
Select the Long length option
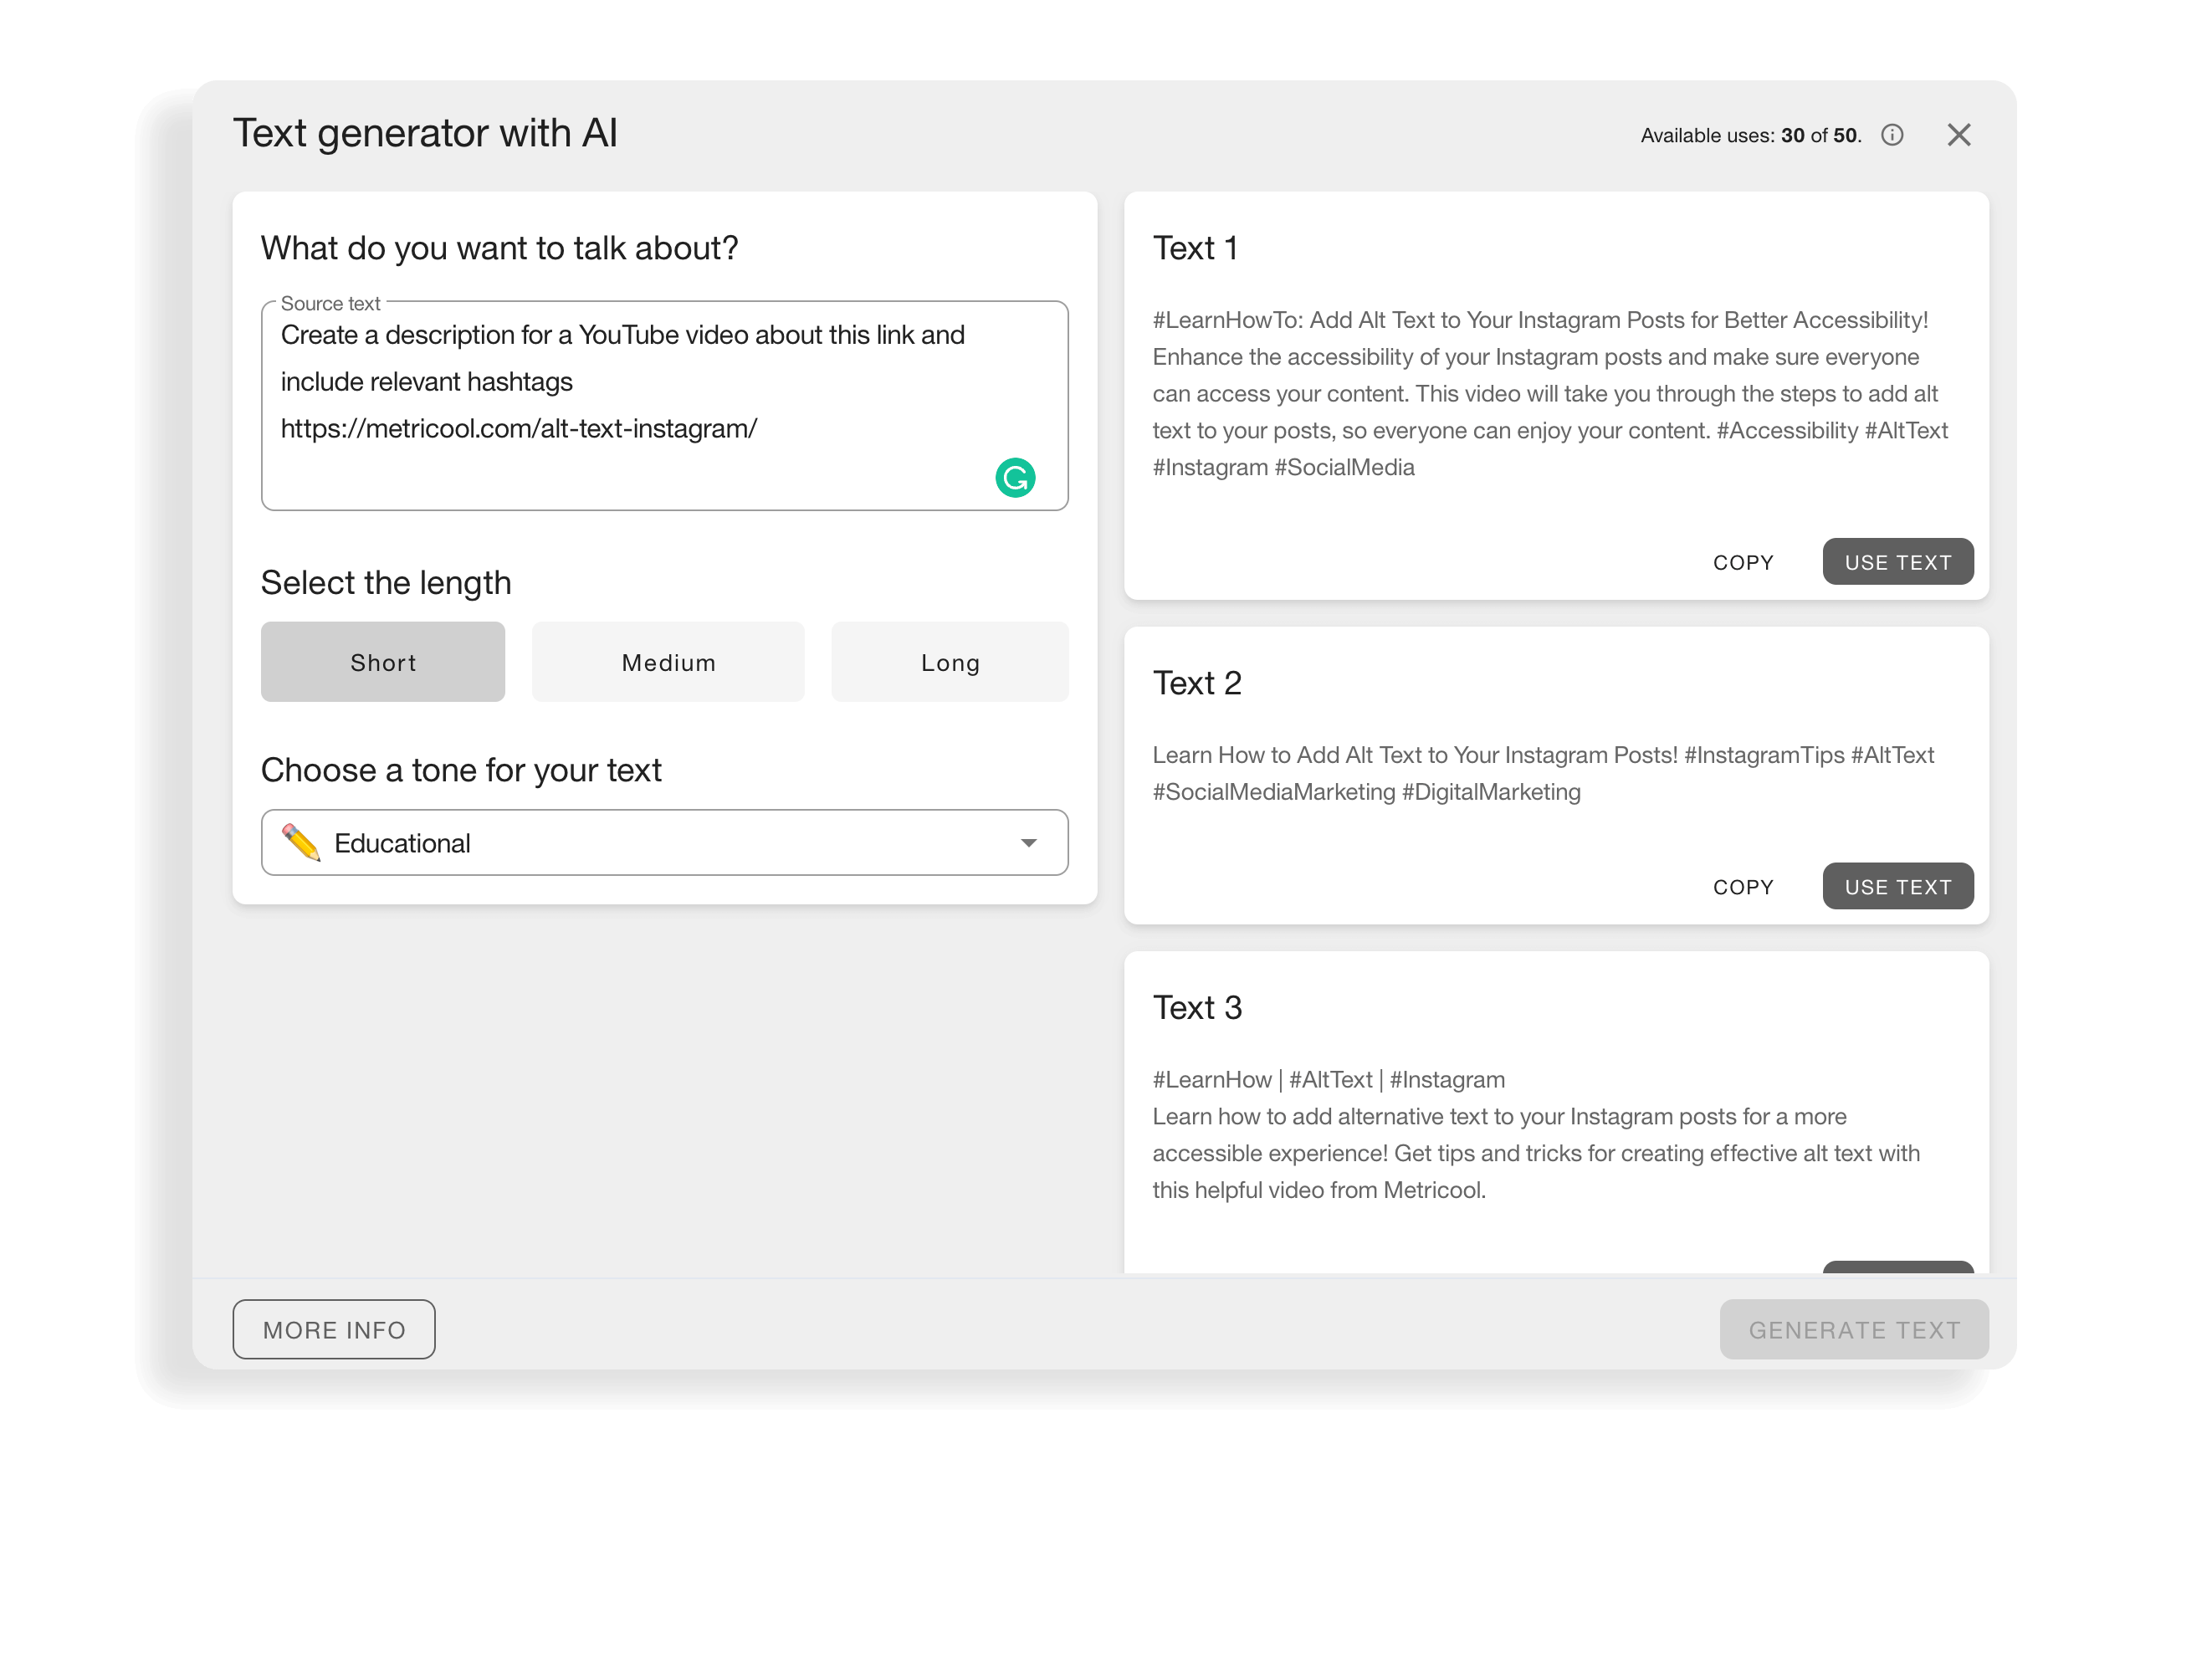coord(950,662)
